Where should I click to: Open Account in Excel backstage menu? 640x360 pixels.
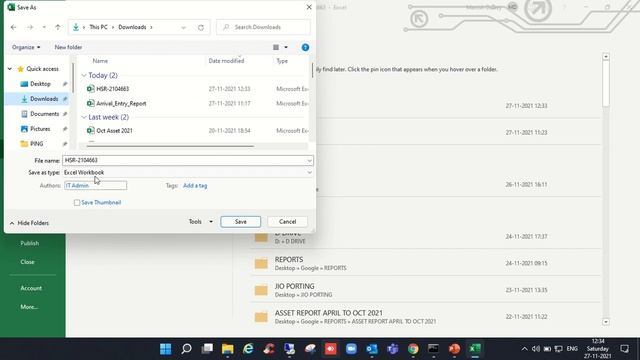tap(31, 288)
